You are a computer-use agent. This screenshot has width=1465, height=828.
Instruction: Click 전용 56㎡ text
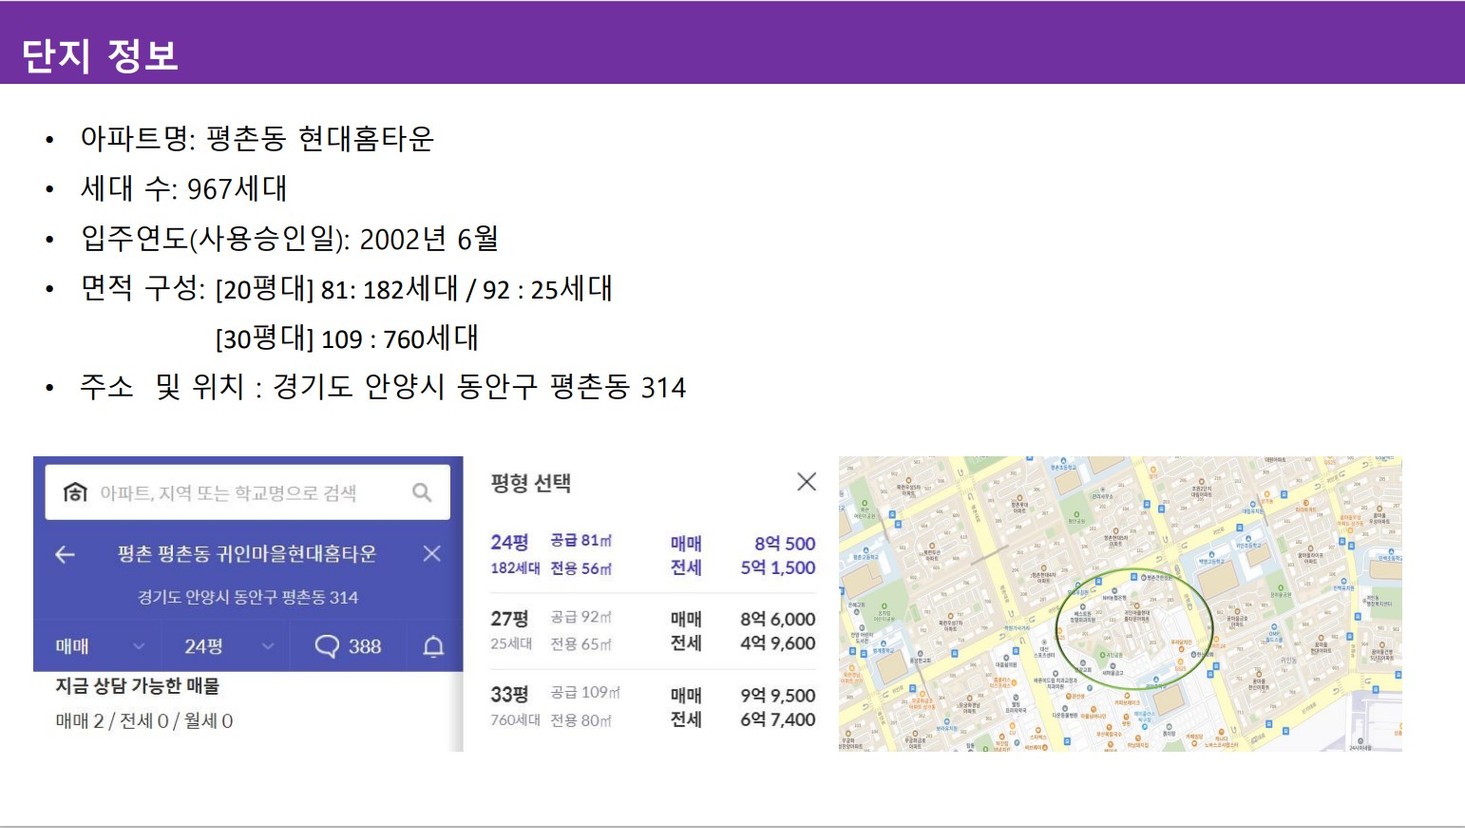(580, 568)
